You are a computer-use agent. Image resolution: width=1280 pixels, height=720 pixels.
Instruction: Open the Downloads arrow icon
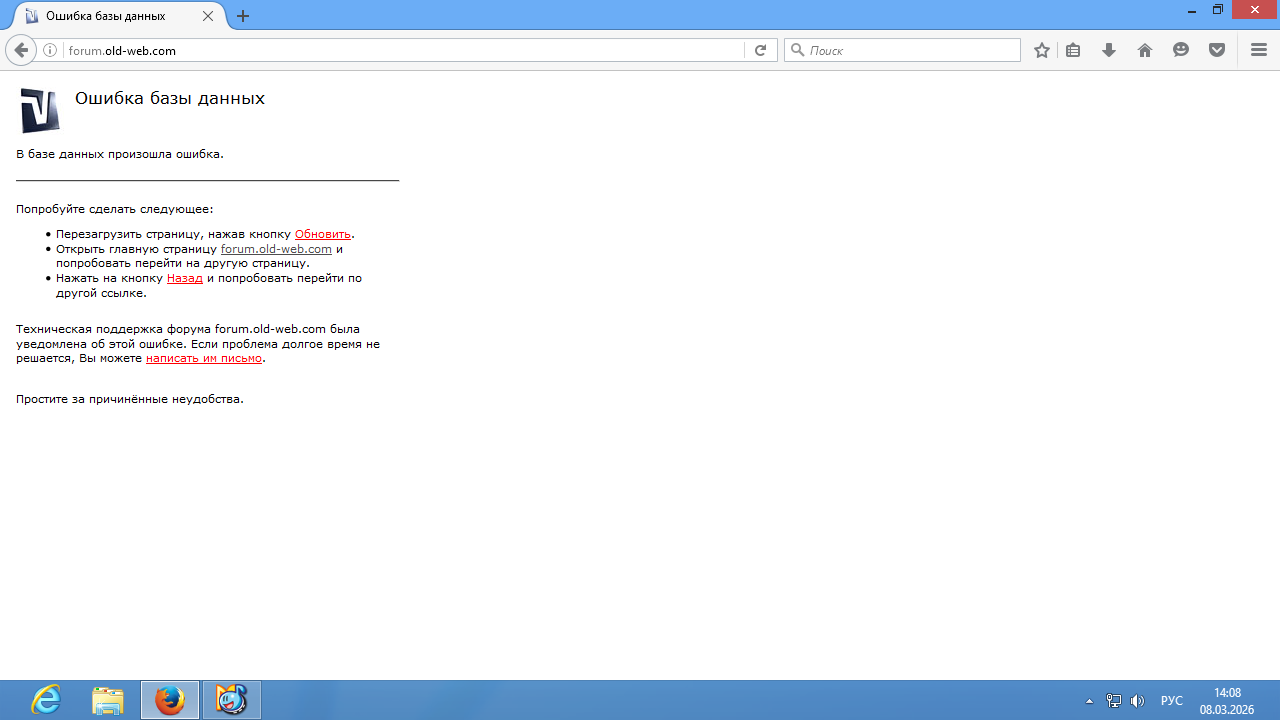tap(1109, 50)
